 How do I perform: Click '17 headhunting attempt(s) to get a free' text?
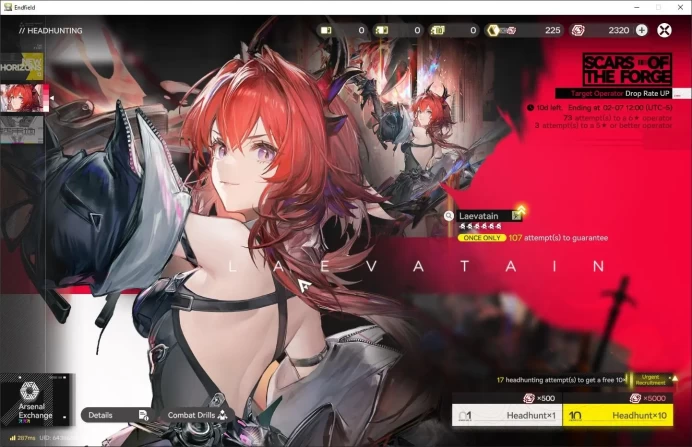point(560,380)
